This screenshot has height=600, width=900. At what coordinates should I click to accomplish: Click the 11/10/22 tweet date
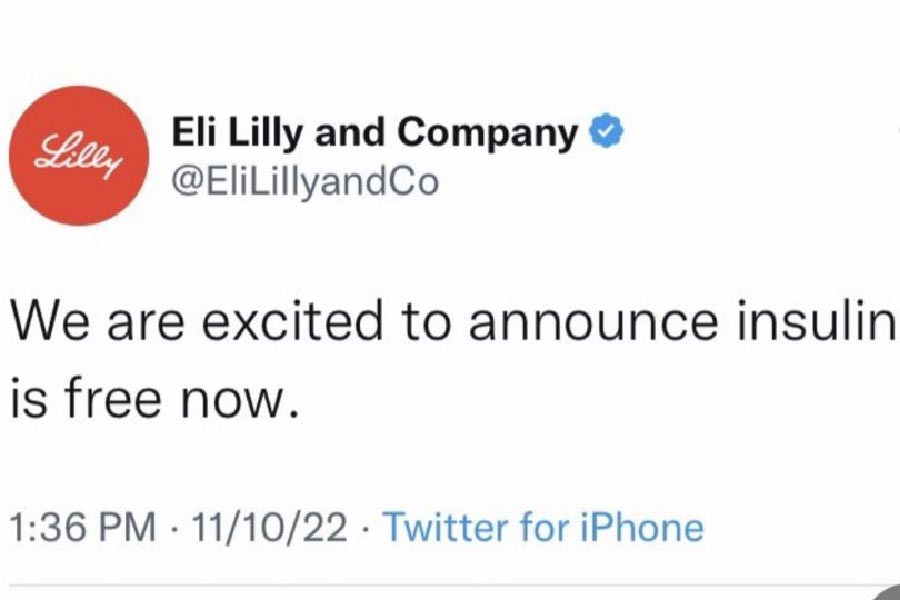[x=275, y=527]
